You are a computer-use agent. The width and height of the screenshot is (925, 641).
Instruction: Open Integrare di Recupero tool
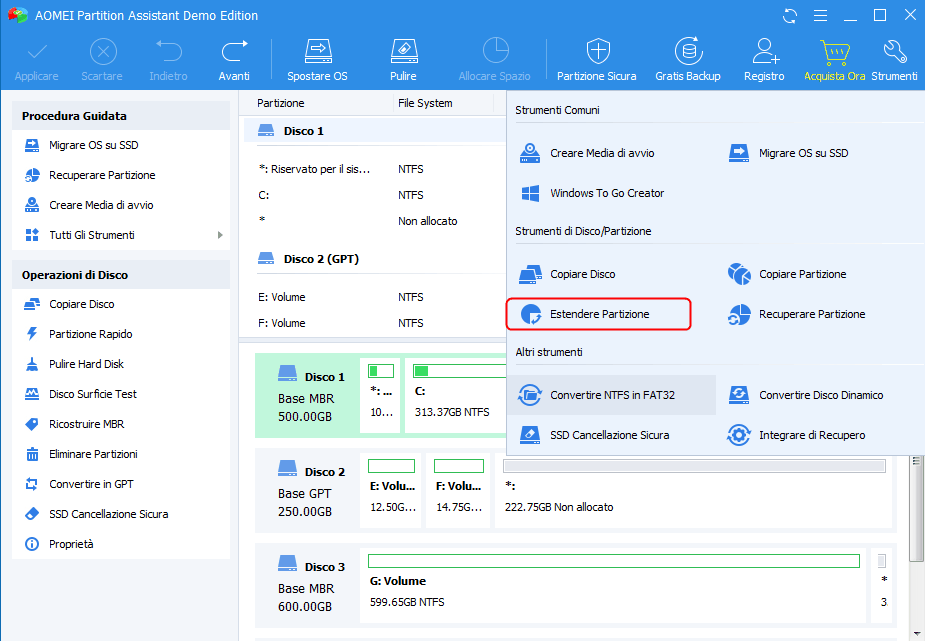tap(796, 435)
